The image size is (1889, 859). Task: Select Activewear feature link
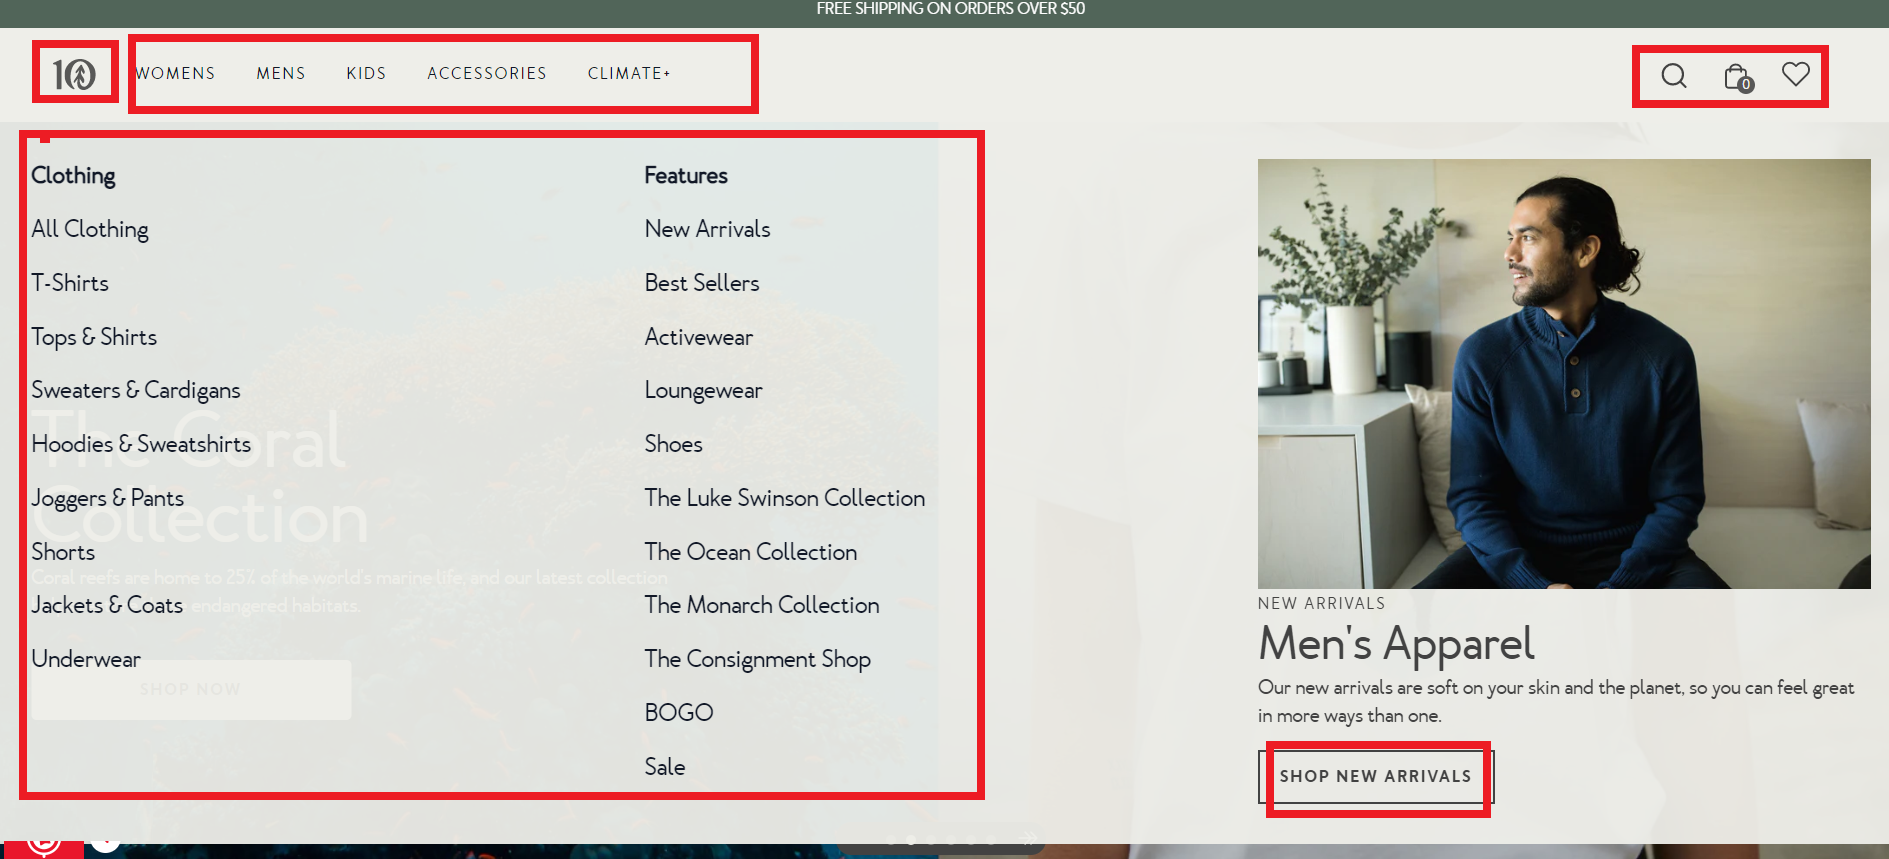pyautogui.click(x=699, y=337)
